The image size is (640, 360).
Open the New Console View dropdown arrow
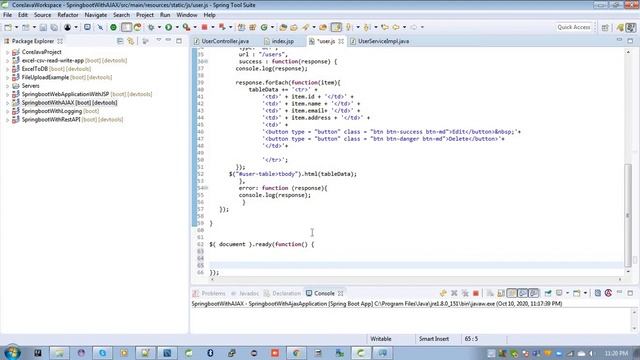(x=585, y=293)
